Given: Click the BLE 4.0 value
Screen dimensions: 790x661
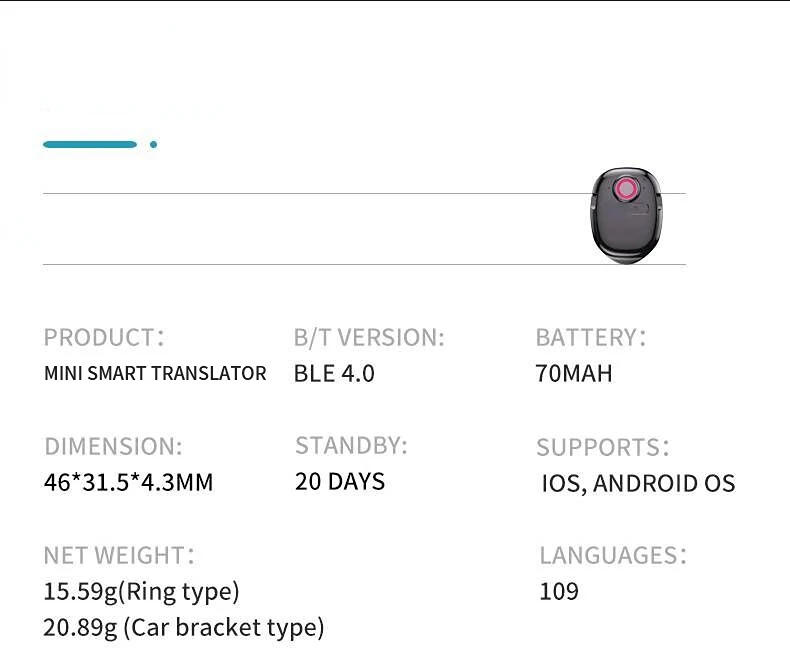Looking at the screenshot, I should [334, 373].
